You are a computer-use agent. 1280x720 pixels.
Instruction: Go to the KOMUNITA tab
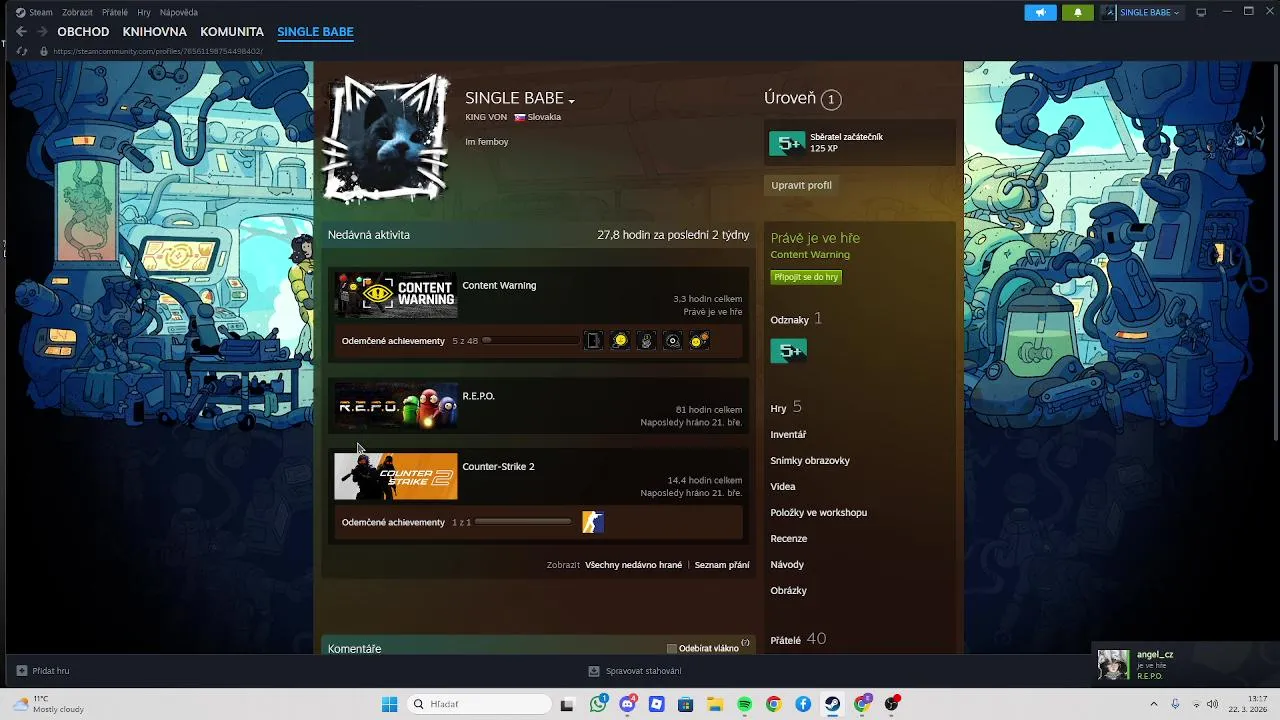[x=232, y=32]
